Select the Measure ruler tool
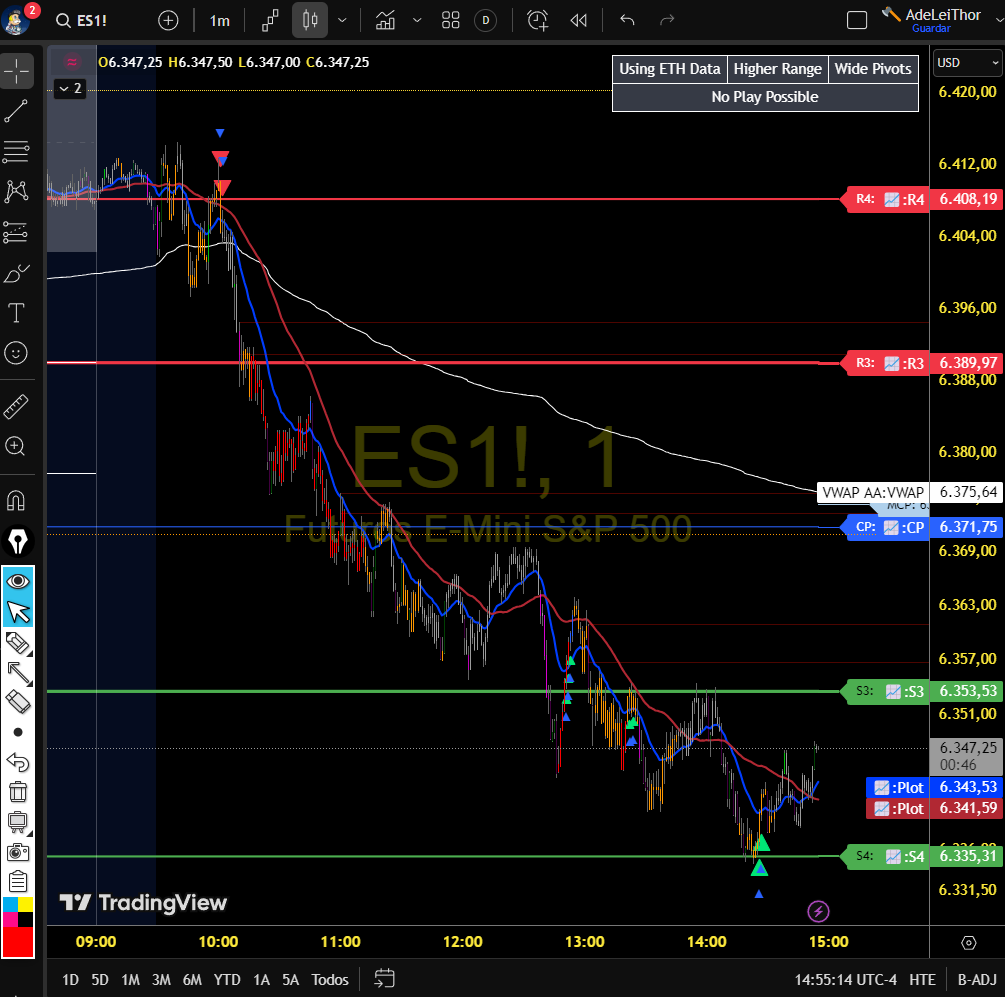This screenshot has width=1005, height=997. click(18, 407)
